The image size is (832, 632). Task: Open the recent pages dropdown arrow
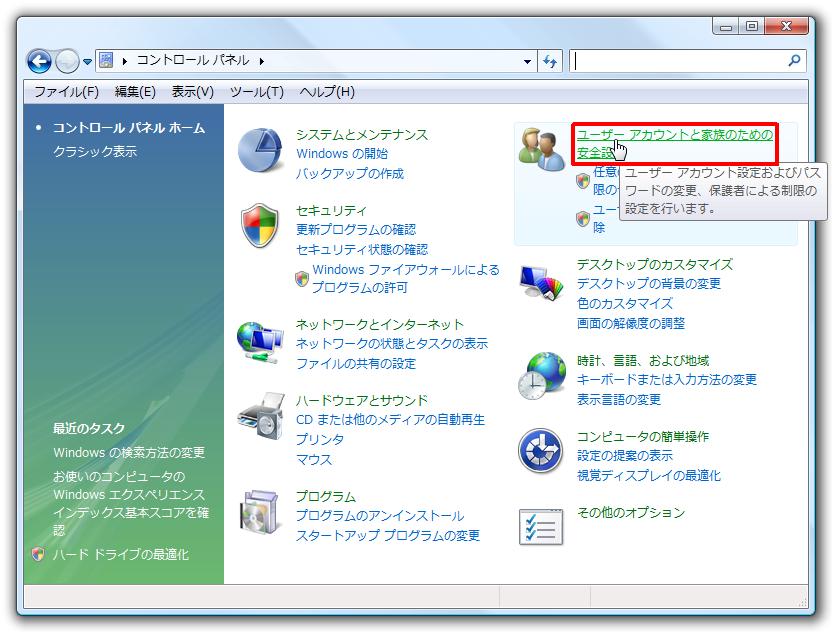tap(88, 61)
